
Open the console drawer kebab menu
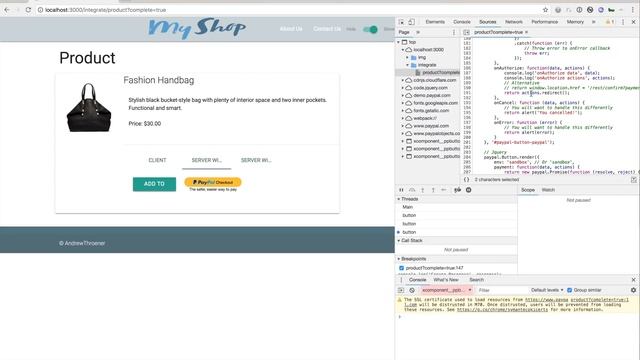(401, 280)
